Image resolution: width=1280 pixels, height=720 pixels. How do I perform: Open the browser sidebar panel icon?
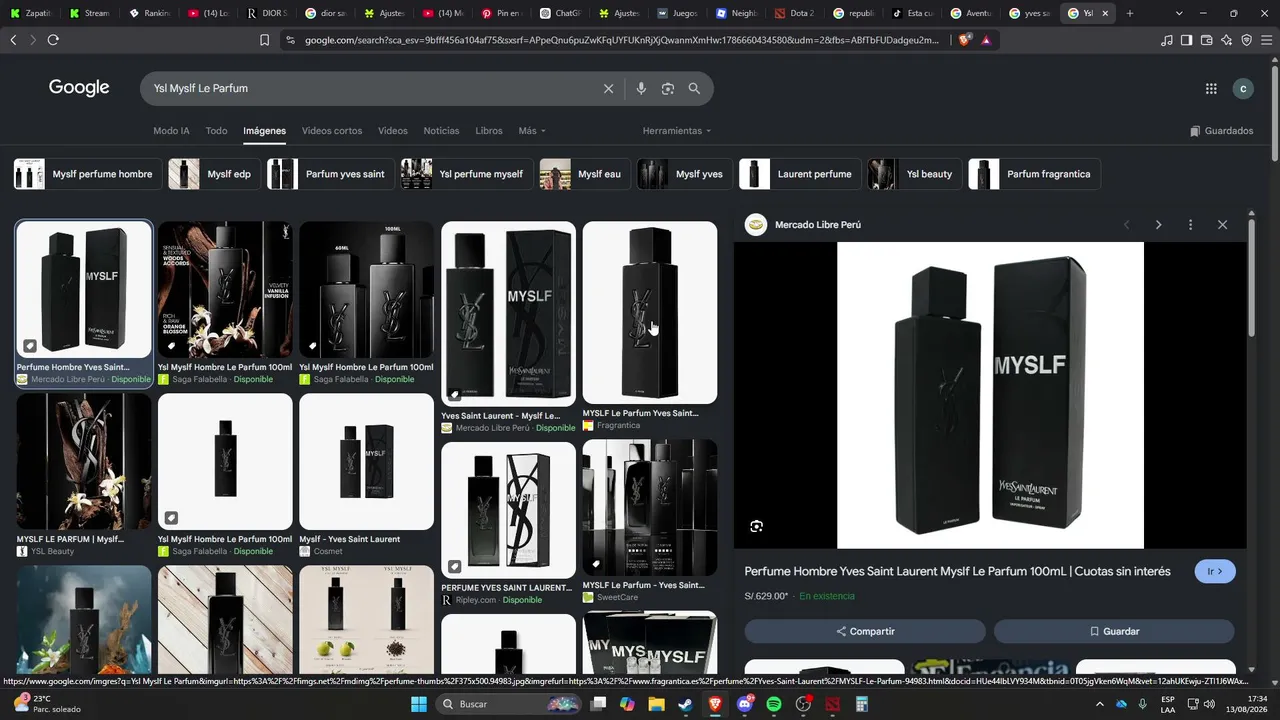coord(1186,40)
